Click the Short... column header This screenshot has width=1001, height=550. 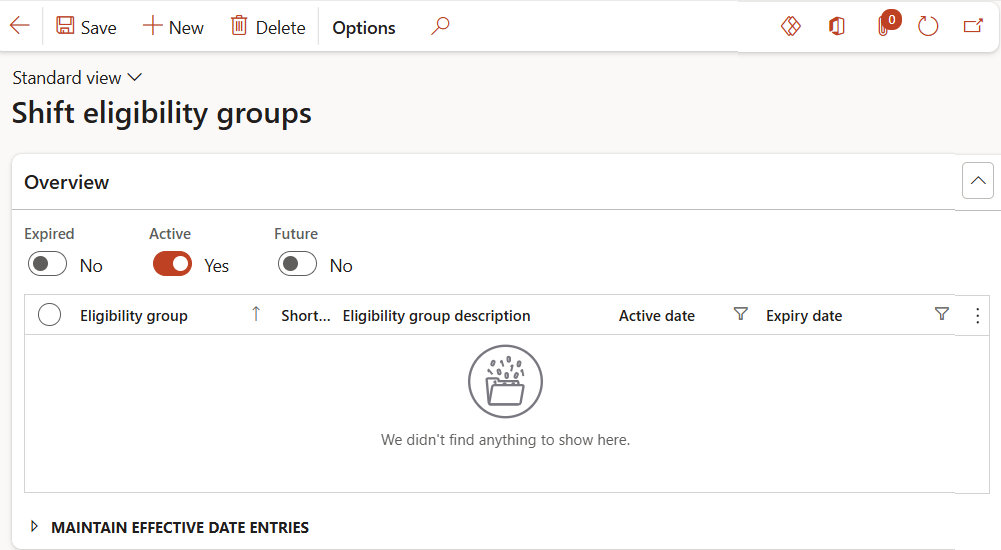(x=306, y=315)
